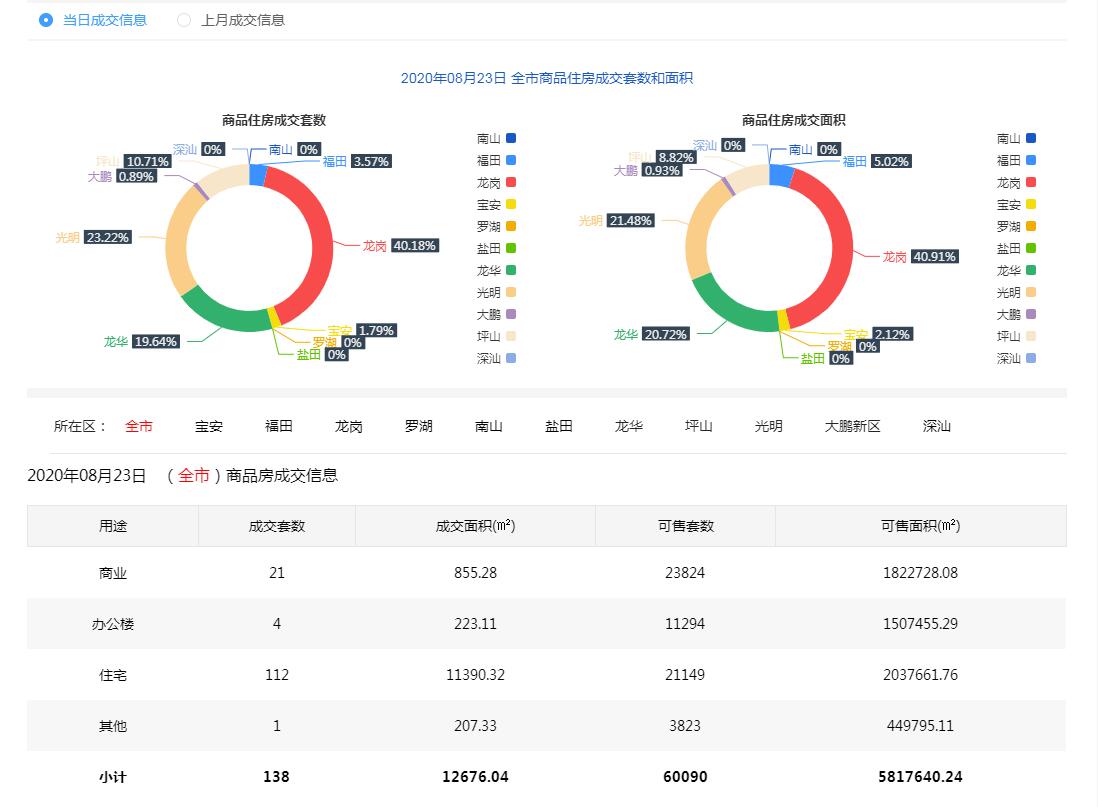Toggle 大鹏 legend icon in right chart
This screenshot has width=1098, height=807.
click(x=1031, y=314)
